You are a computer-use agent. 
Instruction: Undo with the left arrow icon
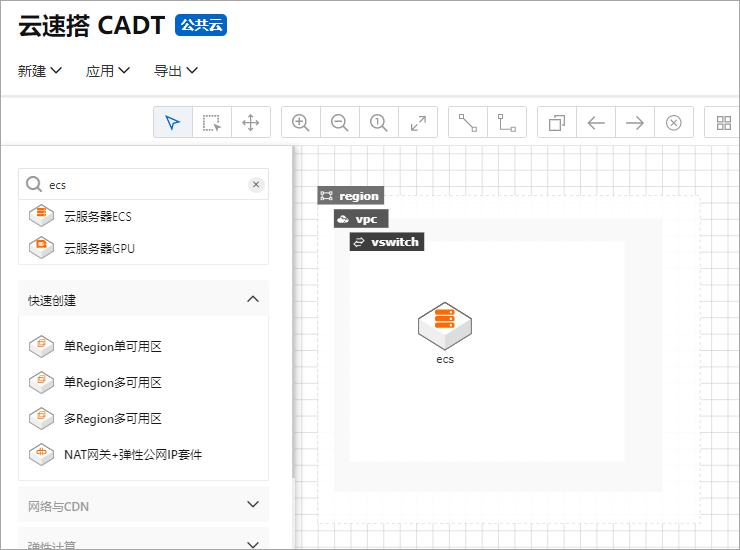596,123
